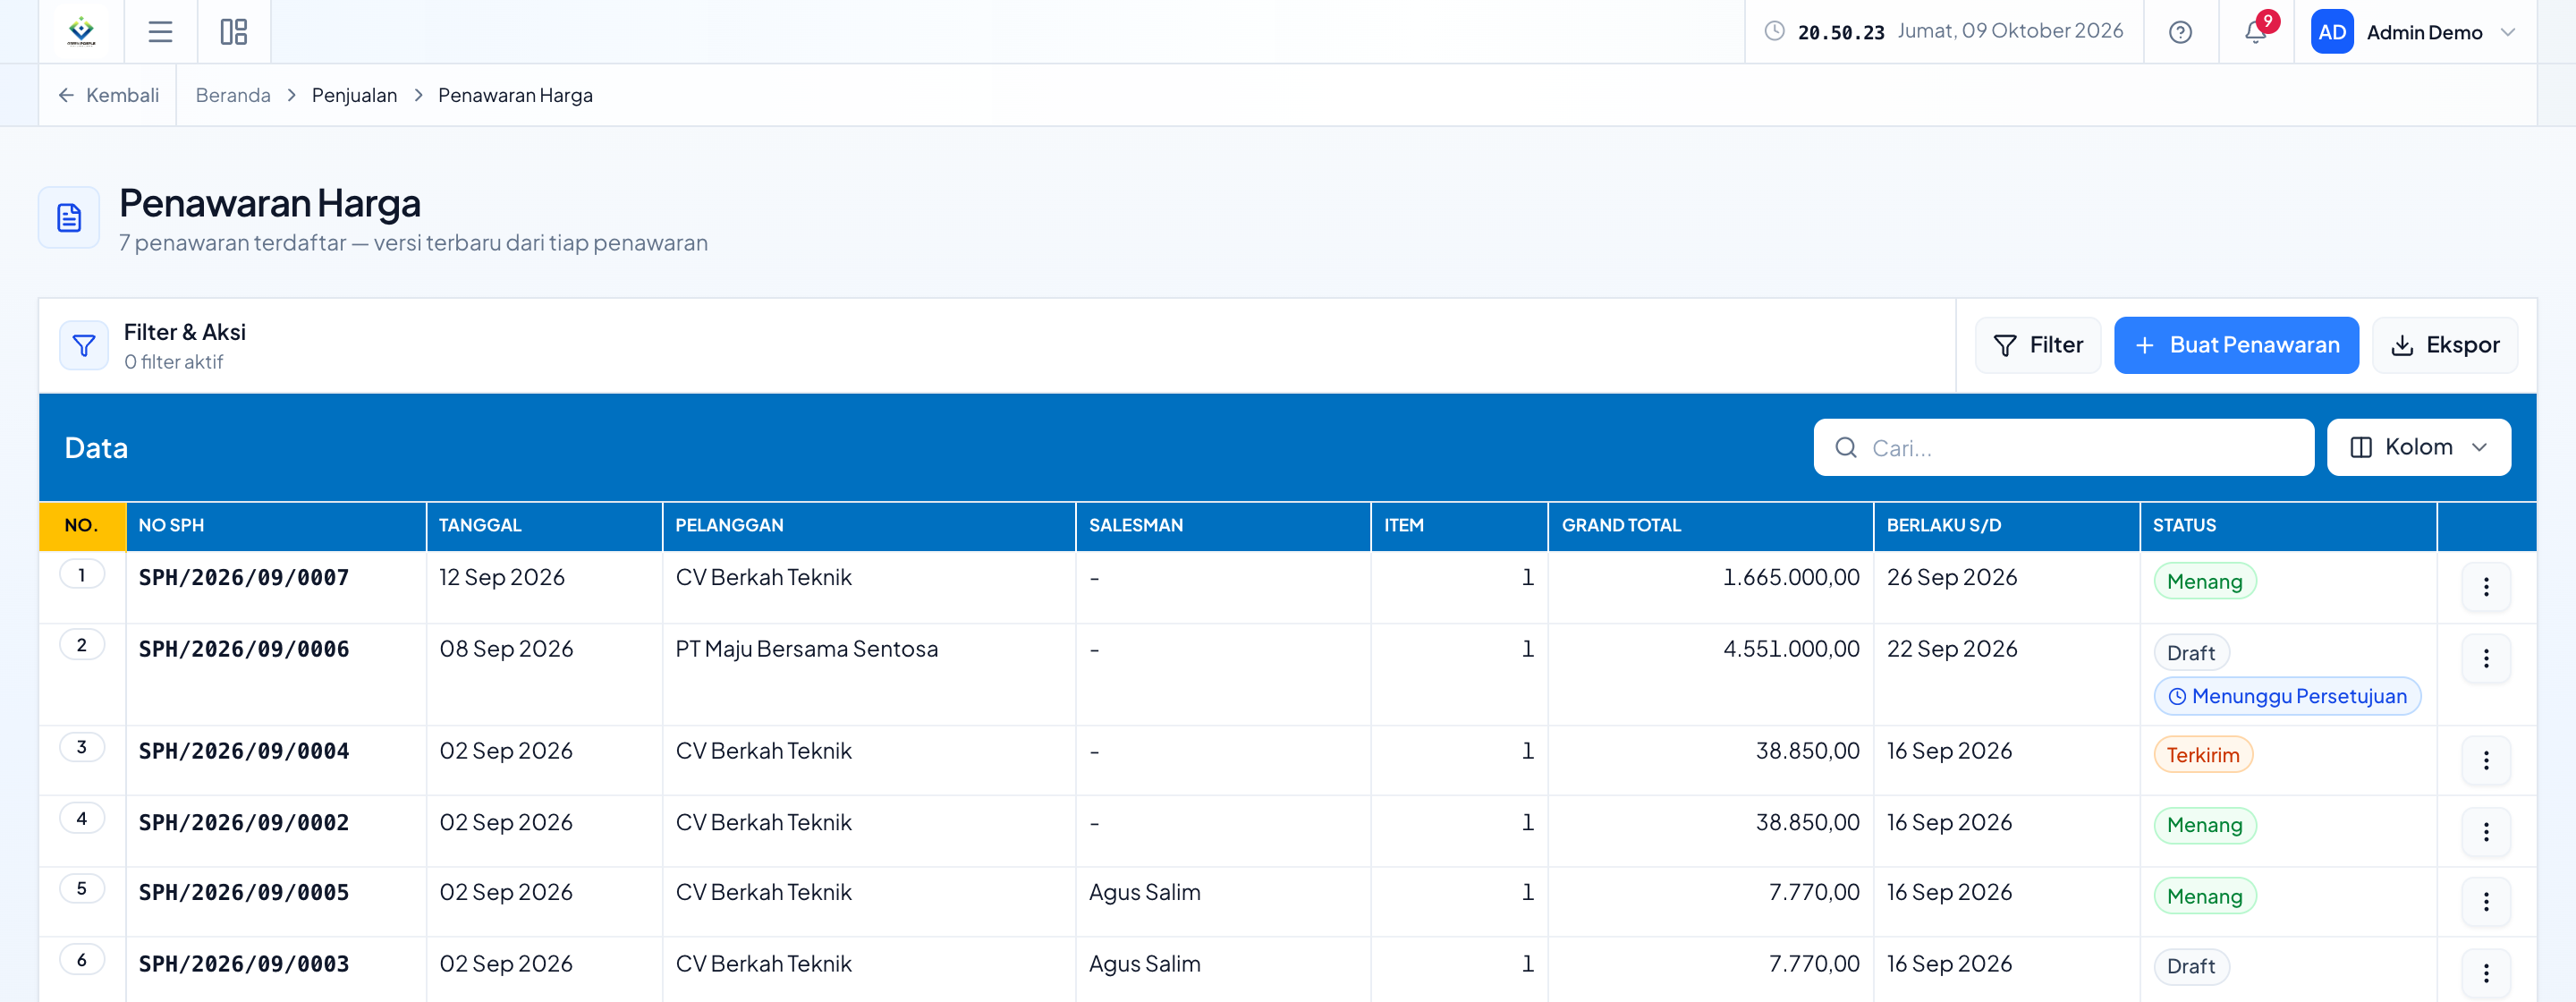Open quotation SPH/2026/09/0007
This screenshot has width=2576, height=1002.
click(244, 577)
